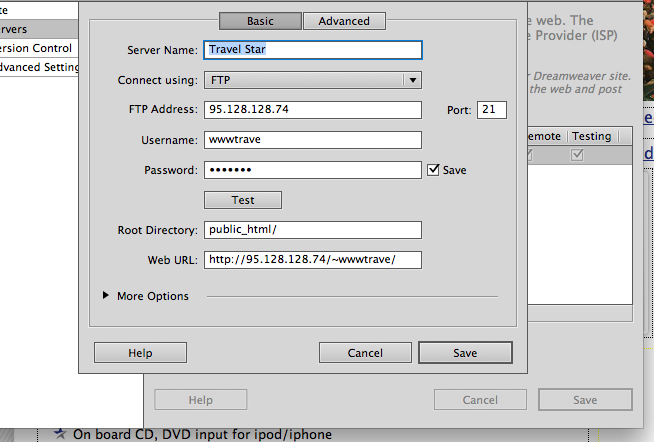Click the FTP Address field
Viewport: 654px width, 442px height.
pyautogui.click(x=312, y=110)
